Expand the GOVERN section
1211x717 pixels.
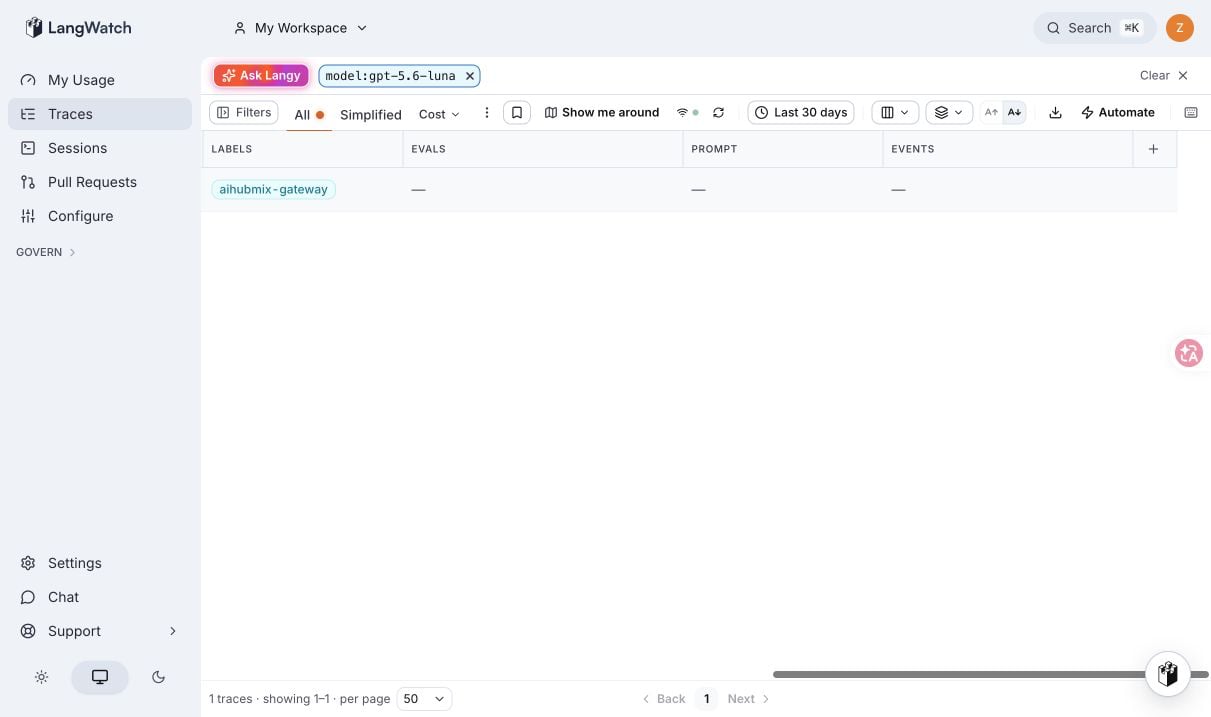46,252
